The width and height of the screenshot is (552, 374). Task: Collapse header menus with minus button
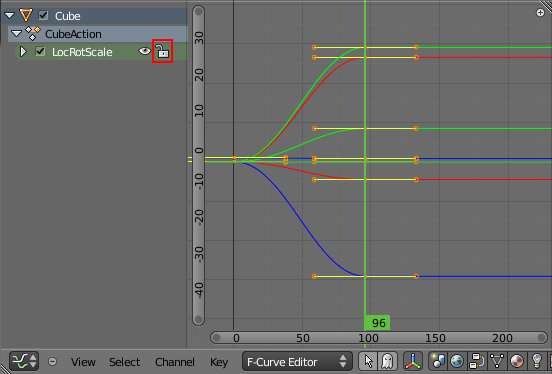click(x=52, y=361)
